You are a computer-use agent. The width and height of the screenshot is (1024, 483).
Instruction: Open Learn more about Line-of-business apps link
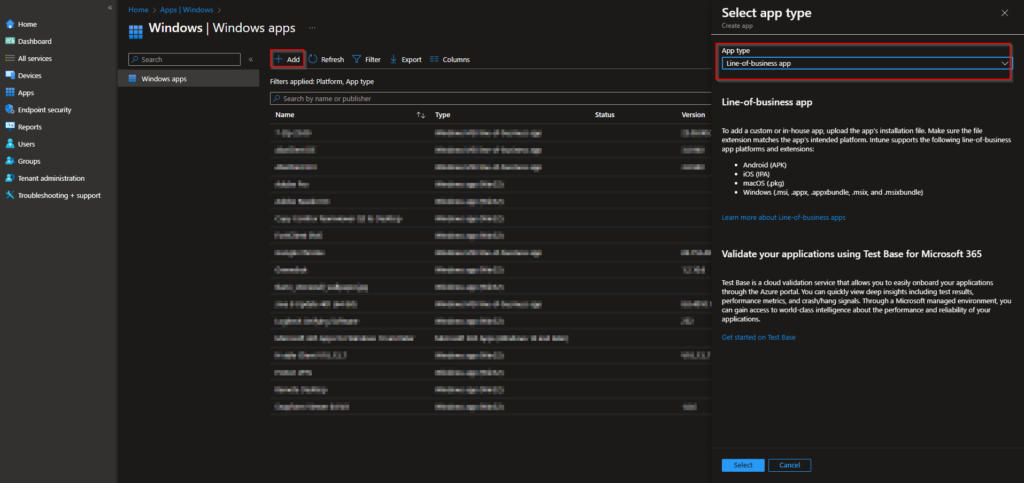click(x=784, y=217)
